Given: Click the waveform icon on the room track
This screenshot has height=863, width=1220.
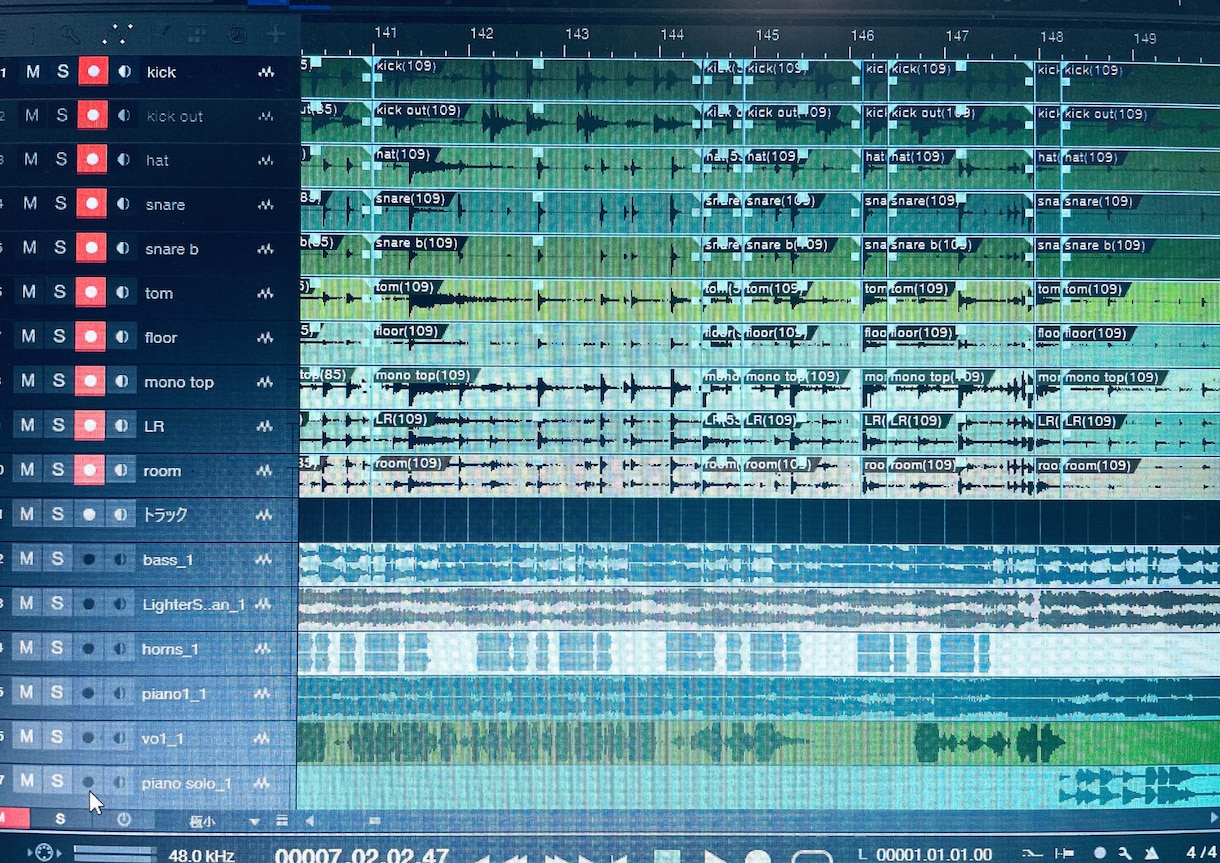Looking at the screenshot, I should [x=265, y=471].
